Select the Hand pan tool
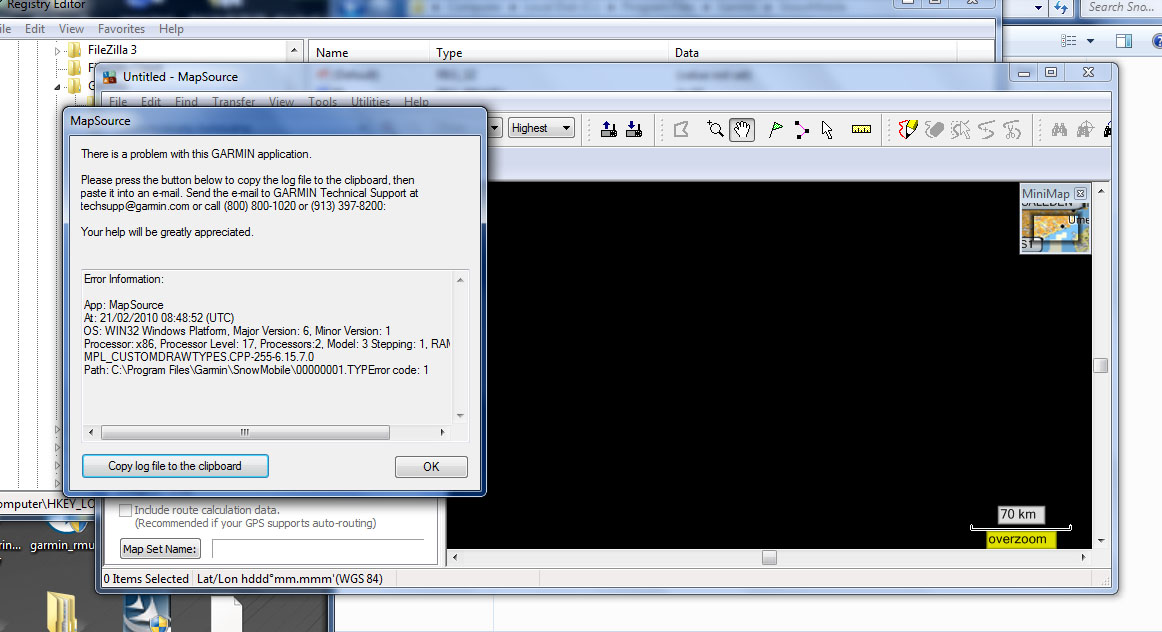Image resolution: width=1162 pixels, height=632 pixels. tap(742, 130)
